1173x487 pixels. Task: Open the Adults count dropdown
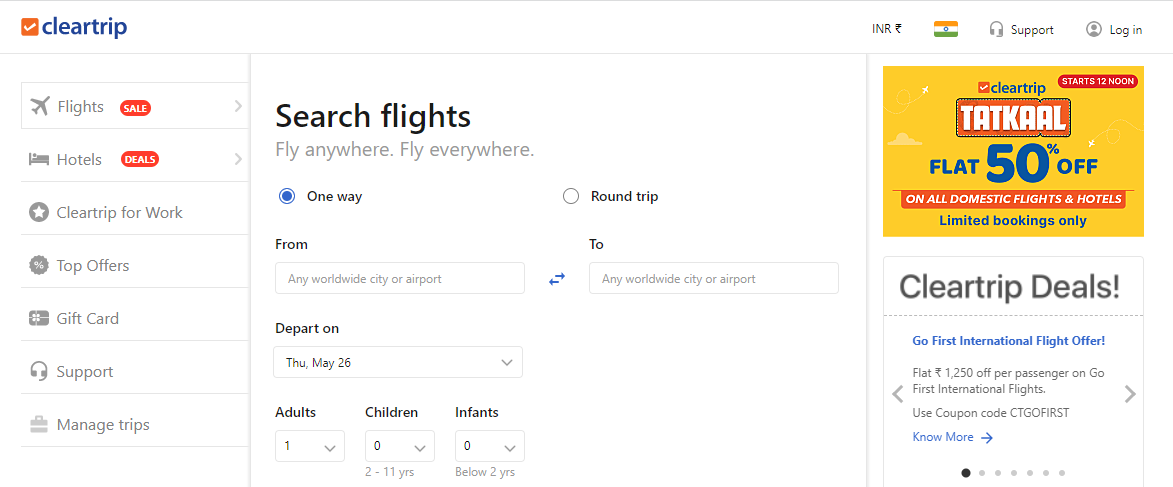[x=310, y=446]
